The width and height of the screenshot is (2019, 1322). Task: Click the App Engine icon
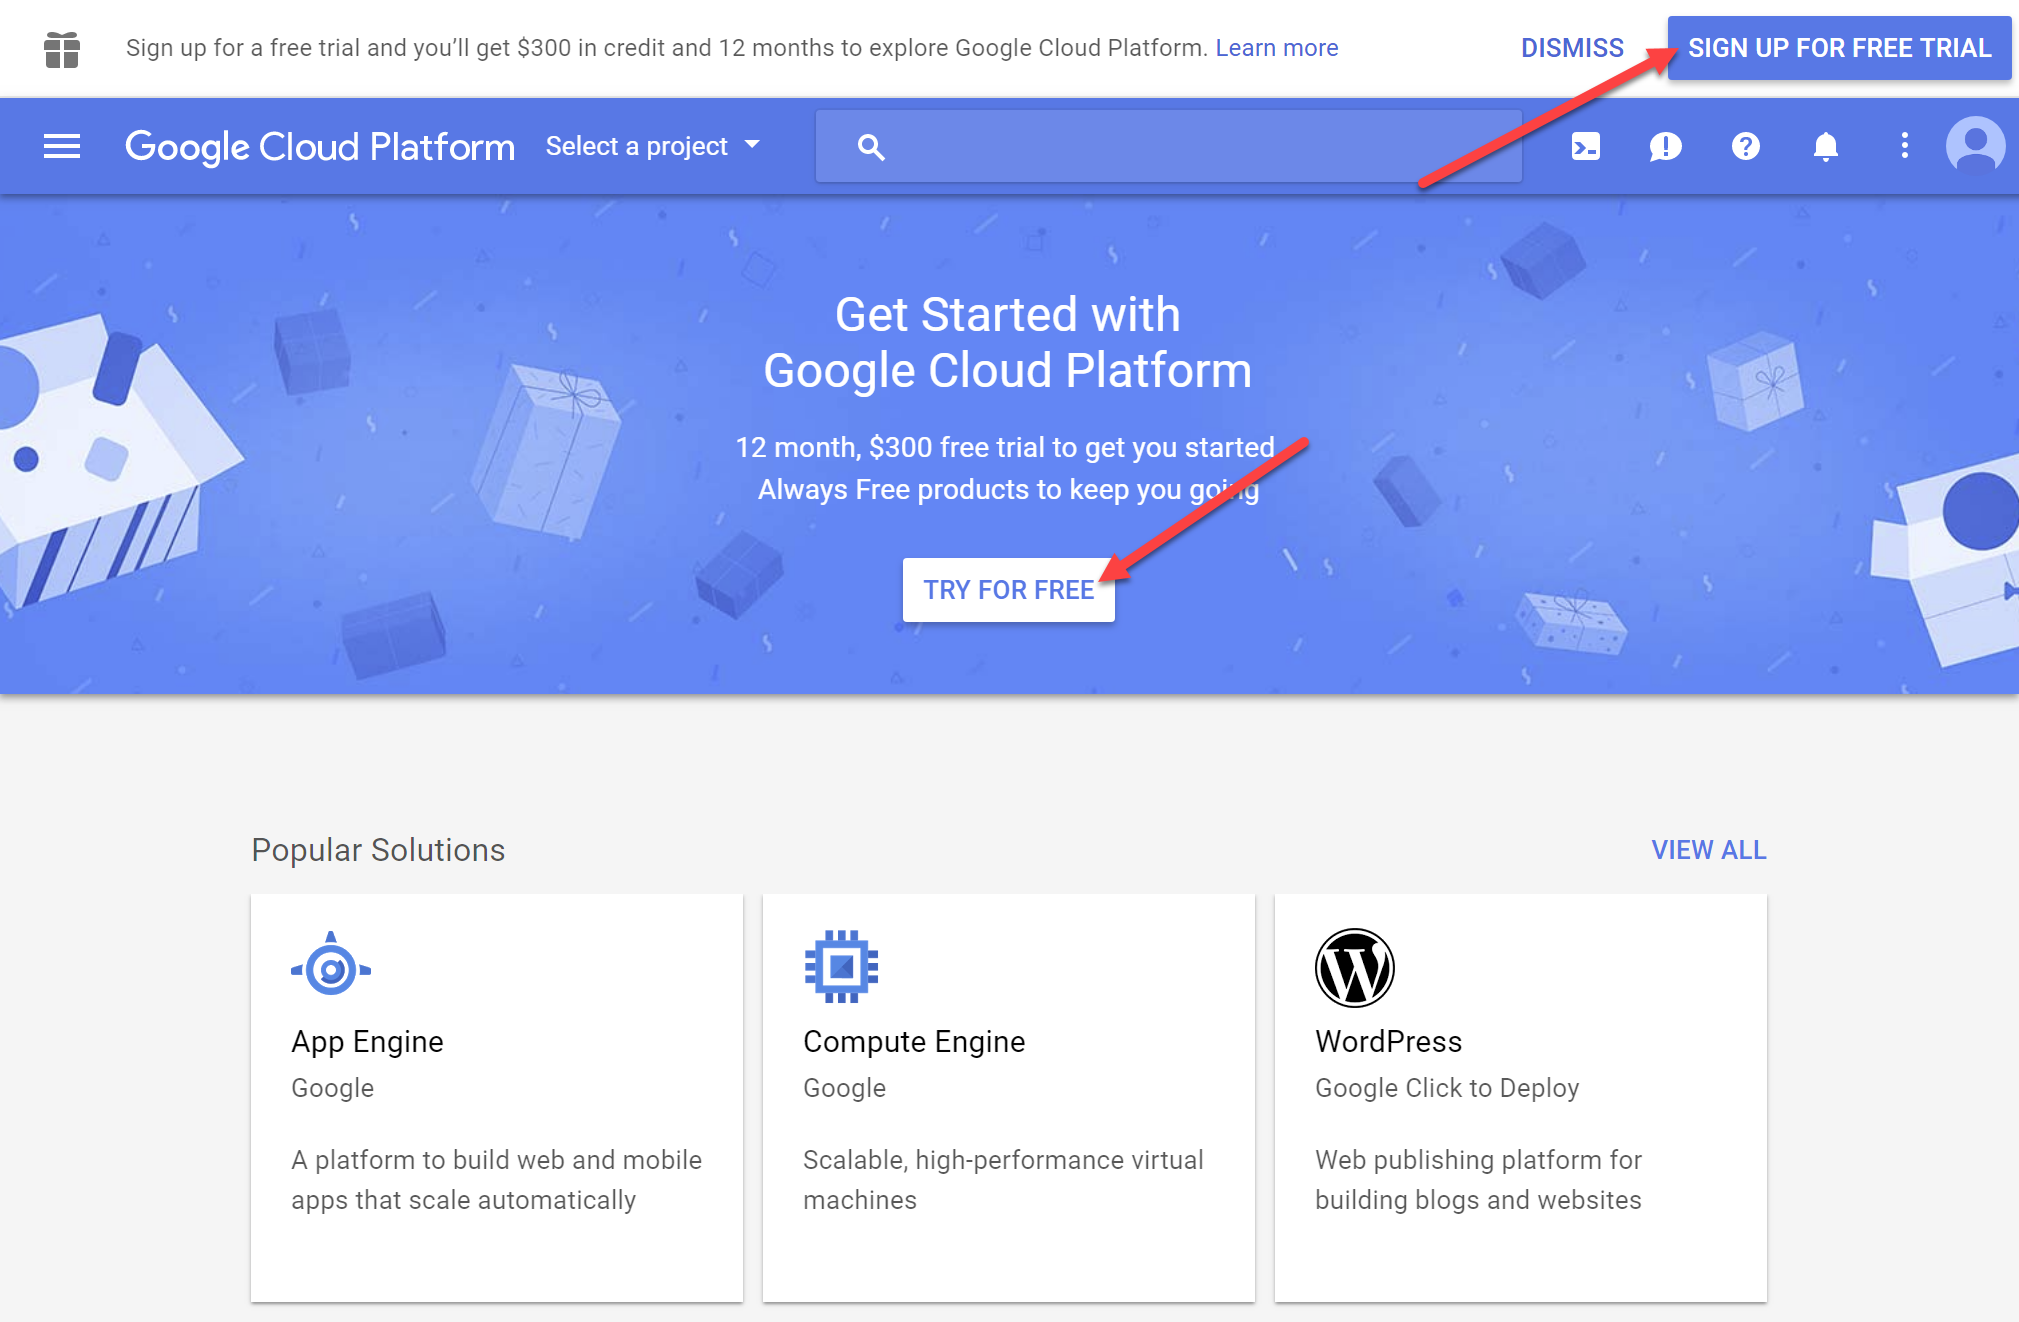[x=331, y=964]
